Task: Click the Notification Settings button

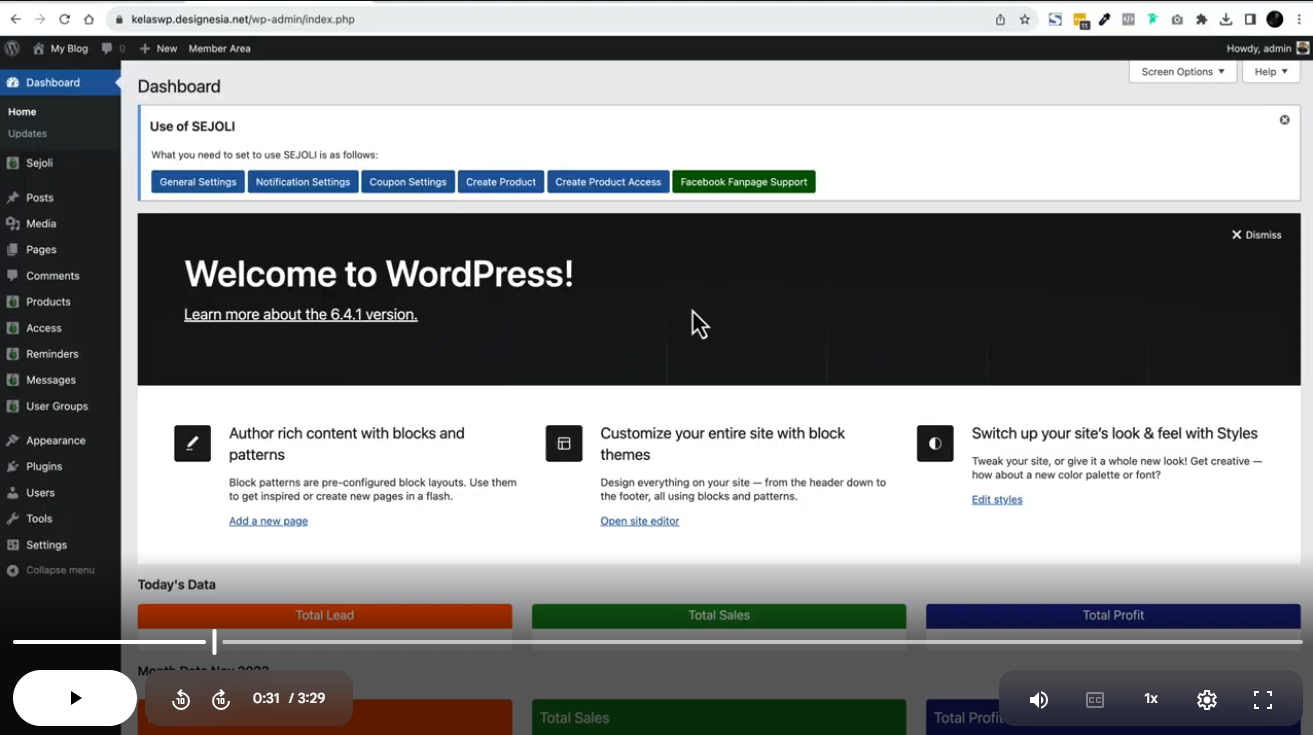Action: coord(303,182)
